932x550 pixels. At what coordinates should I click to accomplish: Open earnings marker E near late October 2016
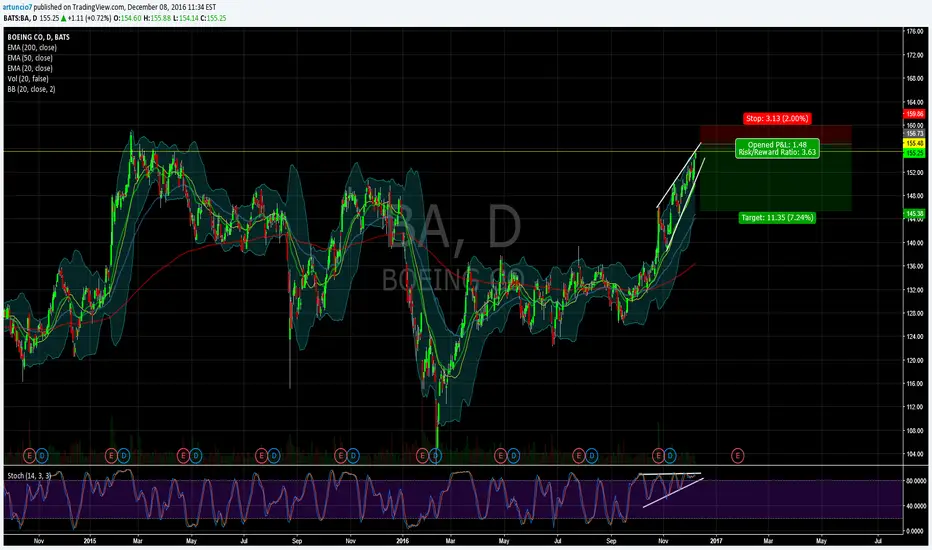(658, 456)
